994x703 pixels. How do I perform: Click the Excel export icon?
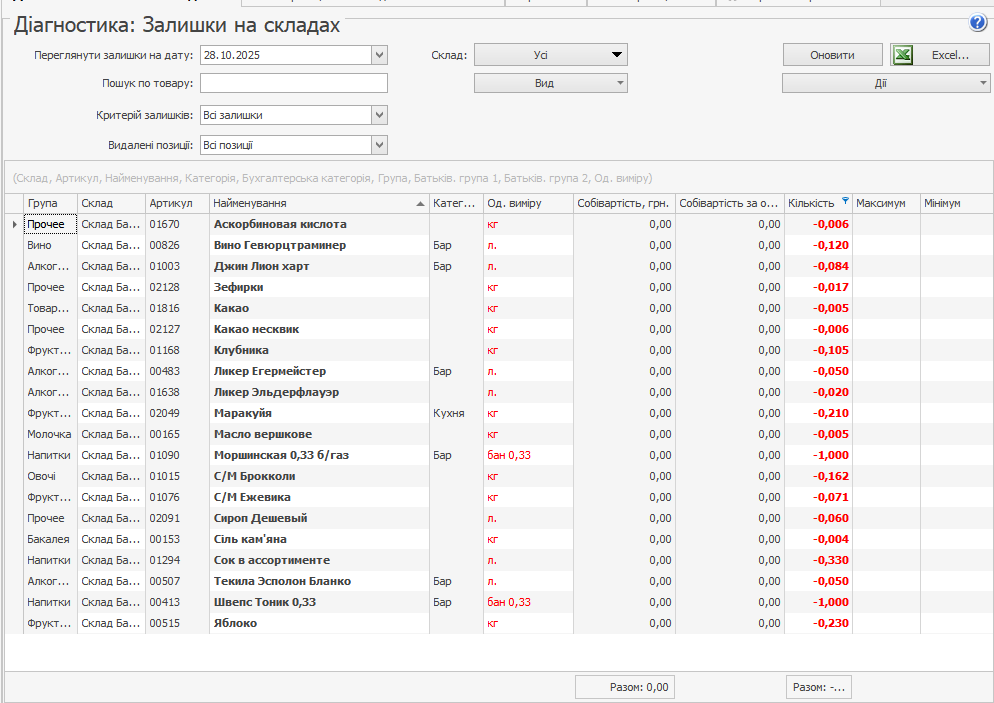tap(903, 55)
